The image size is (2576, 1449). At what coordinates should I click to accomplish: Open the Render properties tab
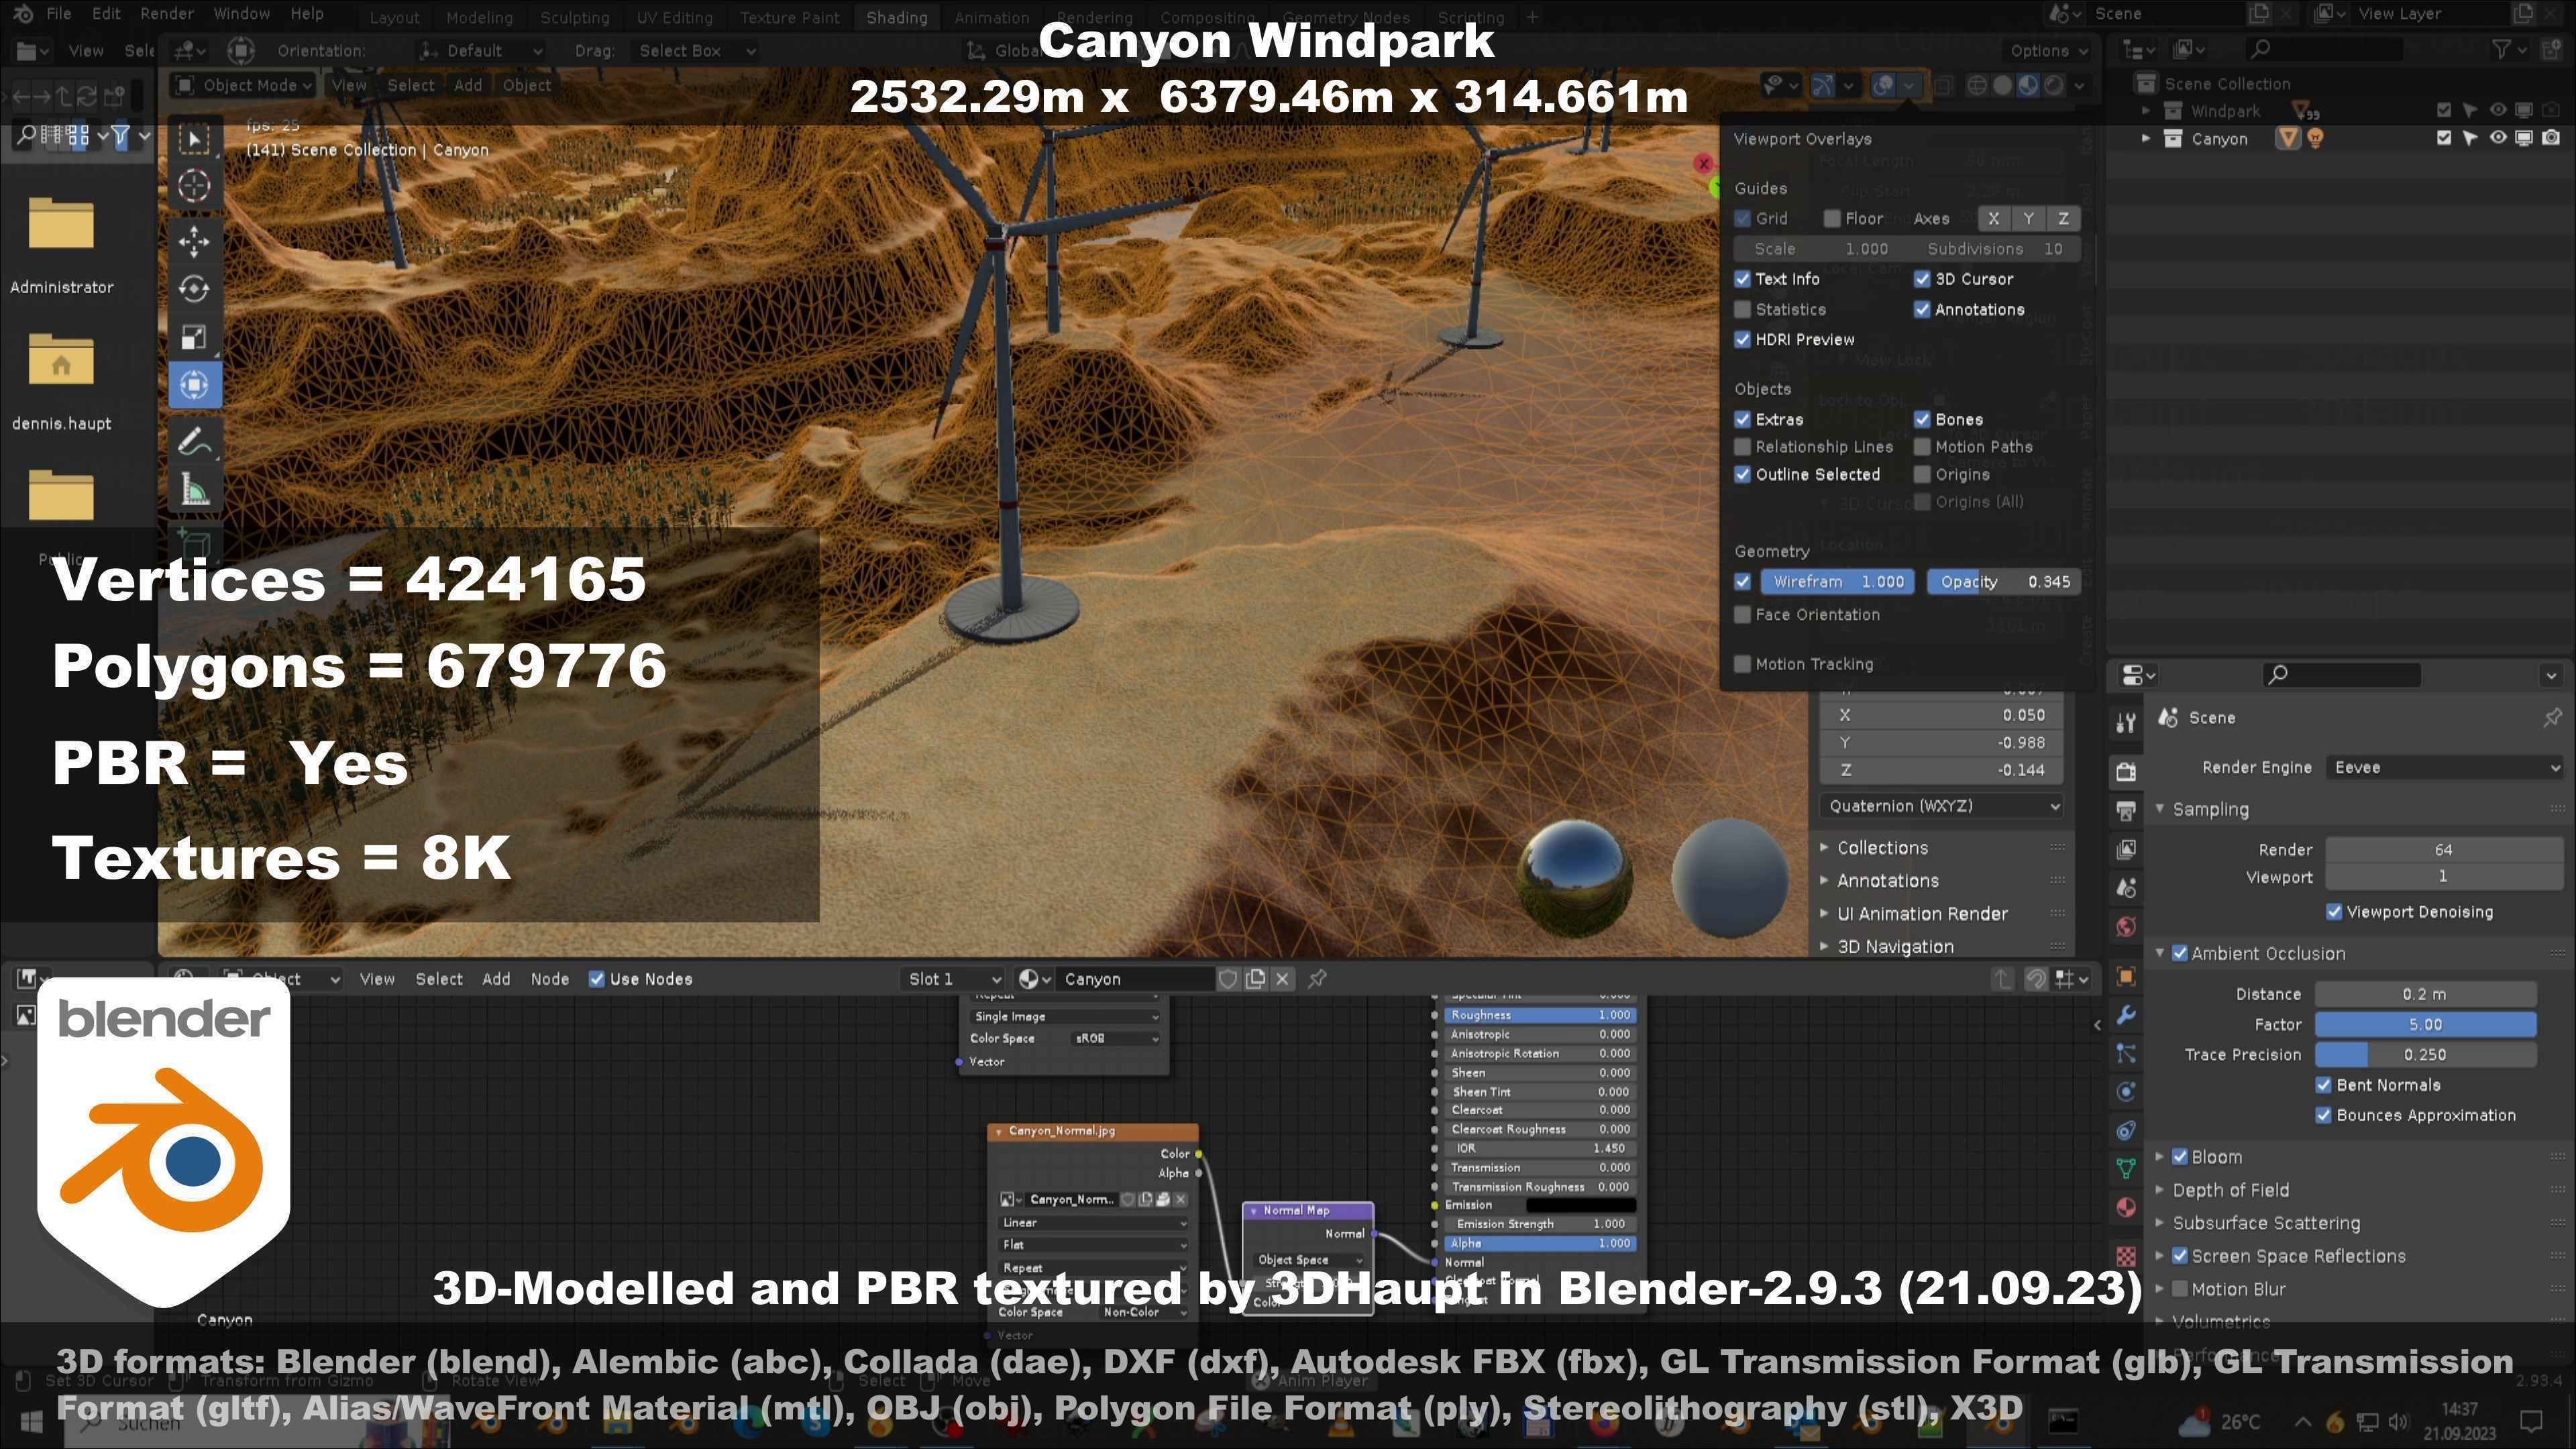tap(2126, 771)
